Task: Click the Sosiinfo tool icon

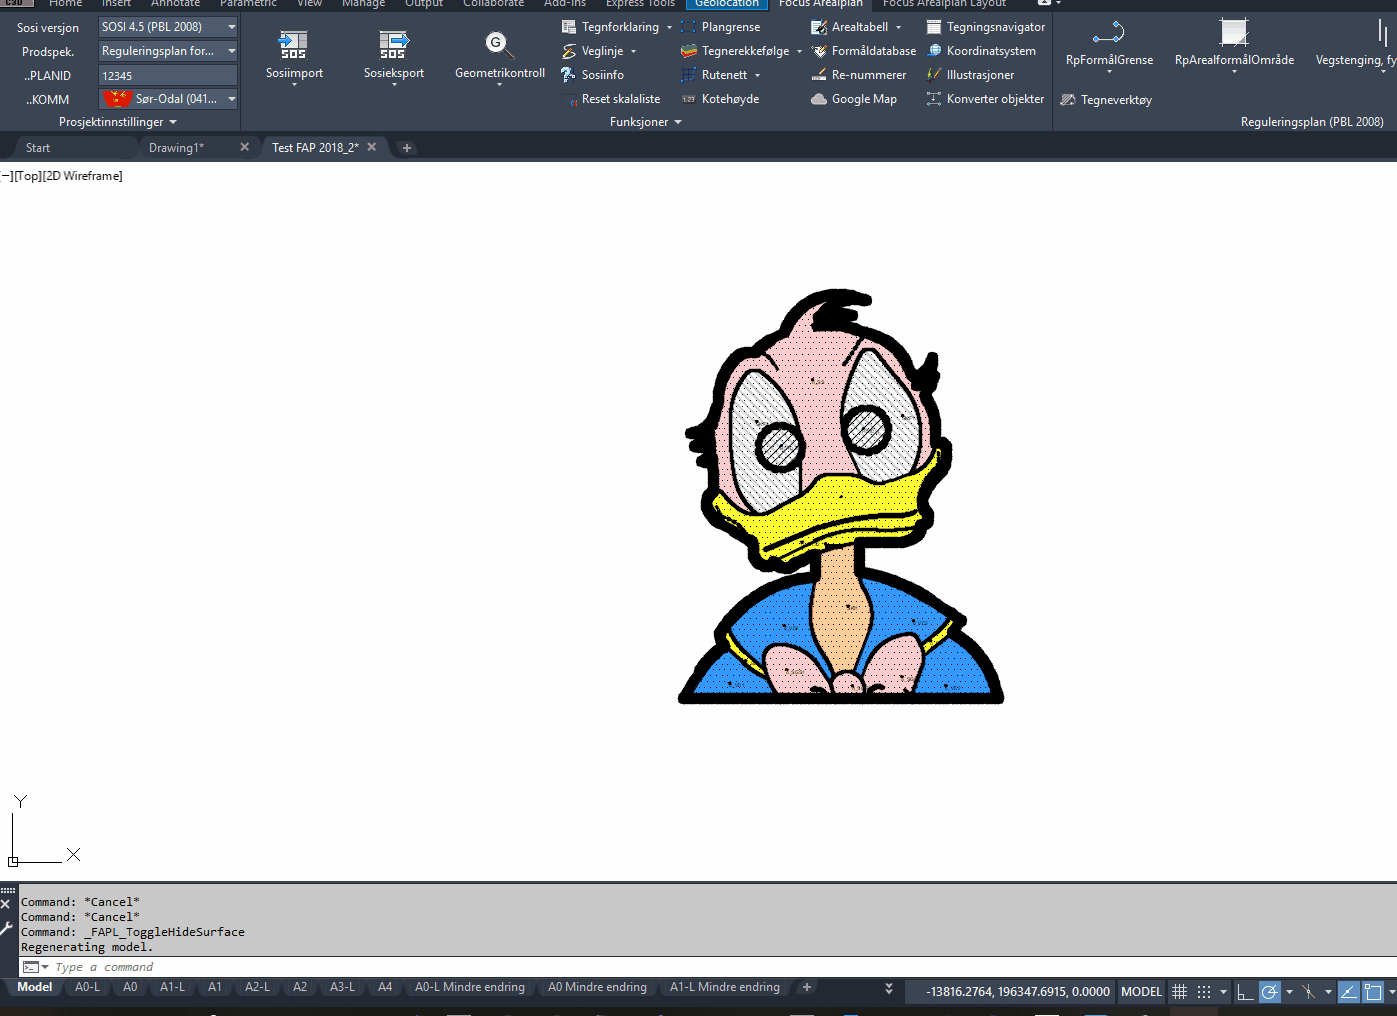Action: click(x=569, y=75)
